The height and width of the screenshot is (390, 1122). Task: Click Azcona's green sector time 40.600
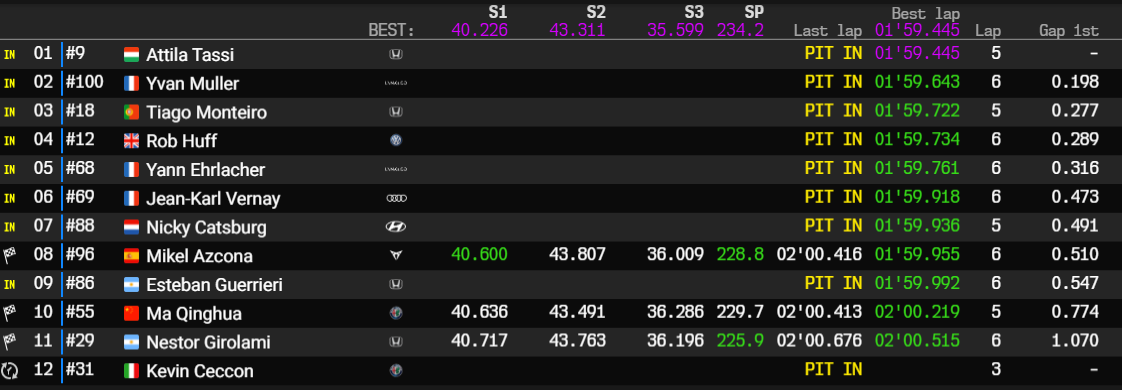pyautogui.click(x=479, y=255)
